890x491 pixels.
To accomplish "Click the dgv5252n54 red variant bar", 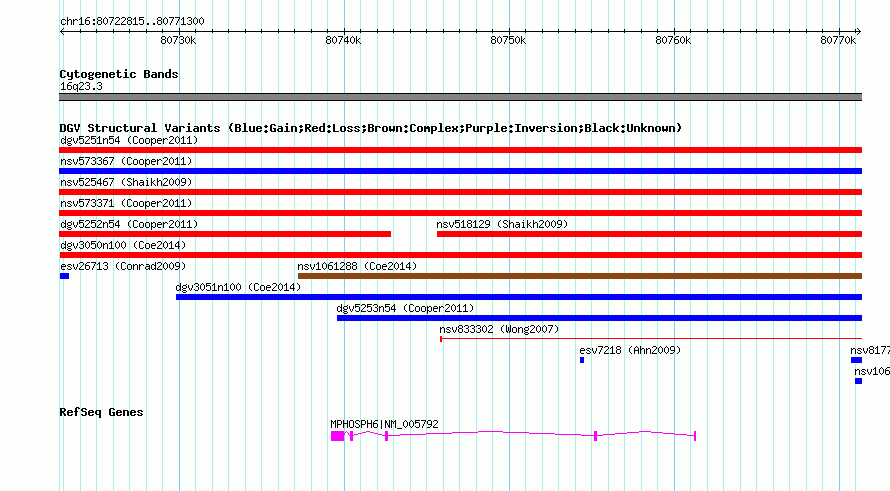I will [225, 234].
